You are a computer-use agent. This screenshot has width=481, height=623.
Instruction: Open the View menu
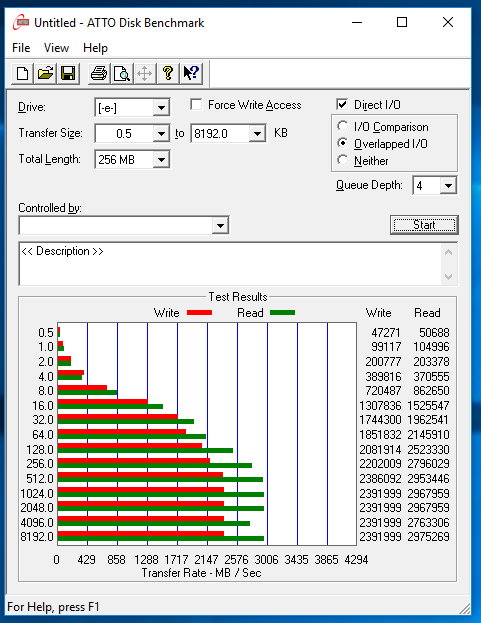(x=56, y=48)
